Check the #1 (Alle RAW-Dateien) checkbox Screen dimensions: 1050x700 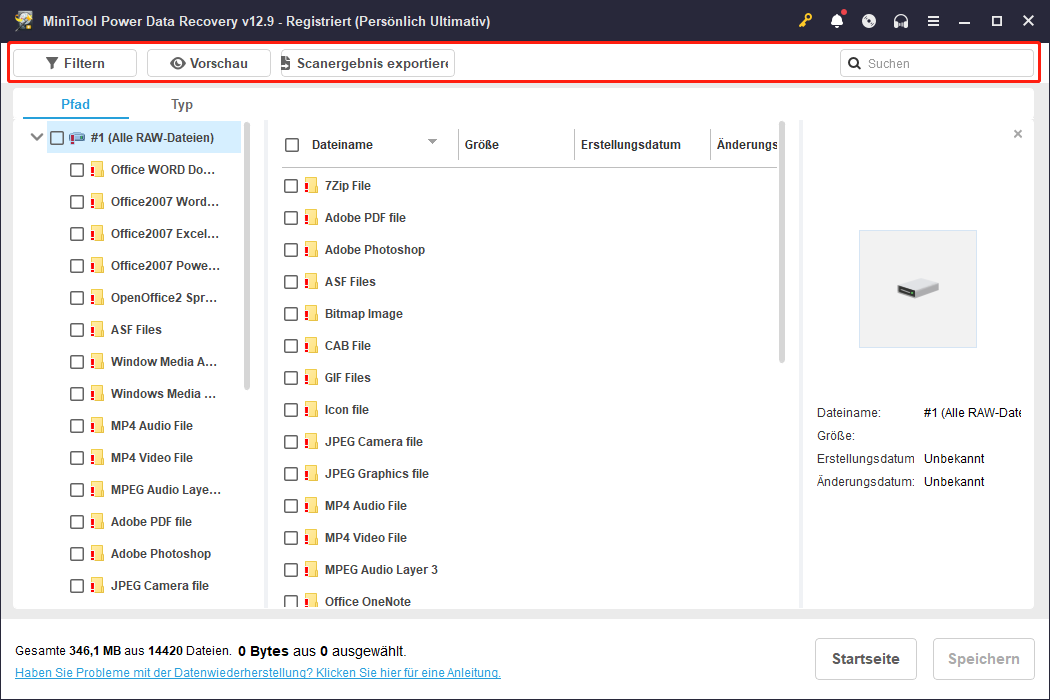[57, 137]
